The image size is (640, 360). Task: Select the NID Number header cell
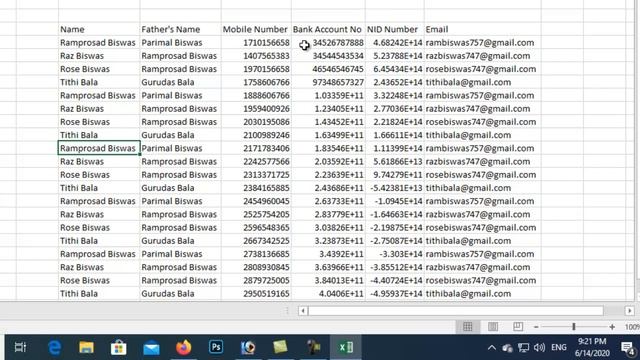395,29
